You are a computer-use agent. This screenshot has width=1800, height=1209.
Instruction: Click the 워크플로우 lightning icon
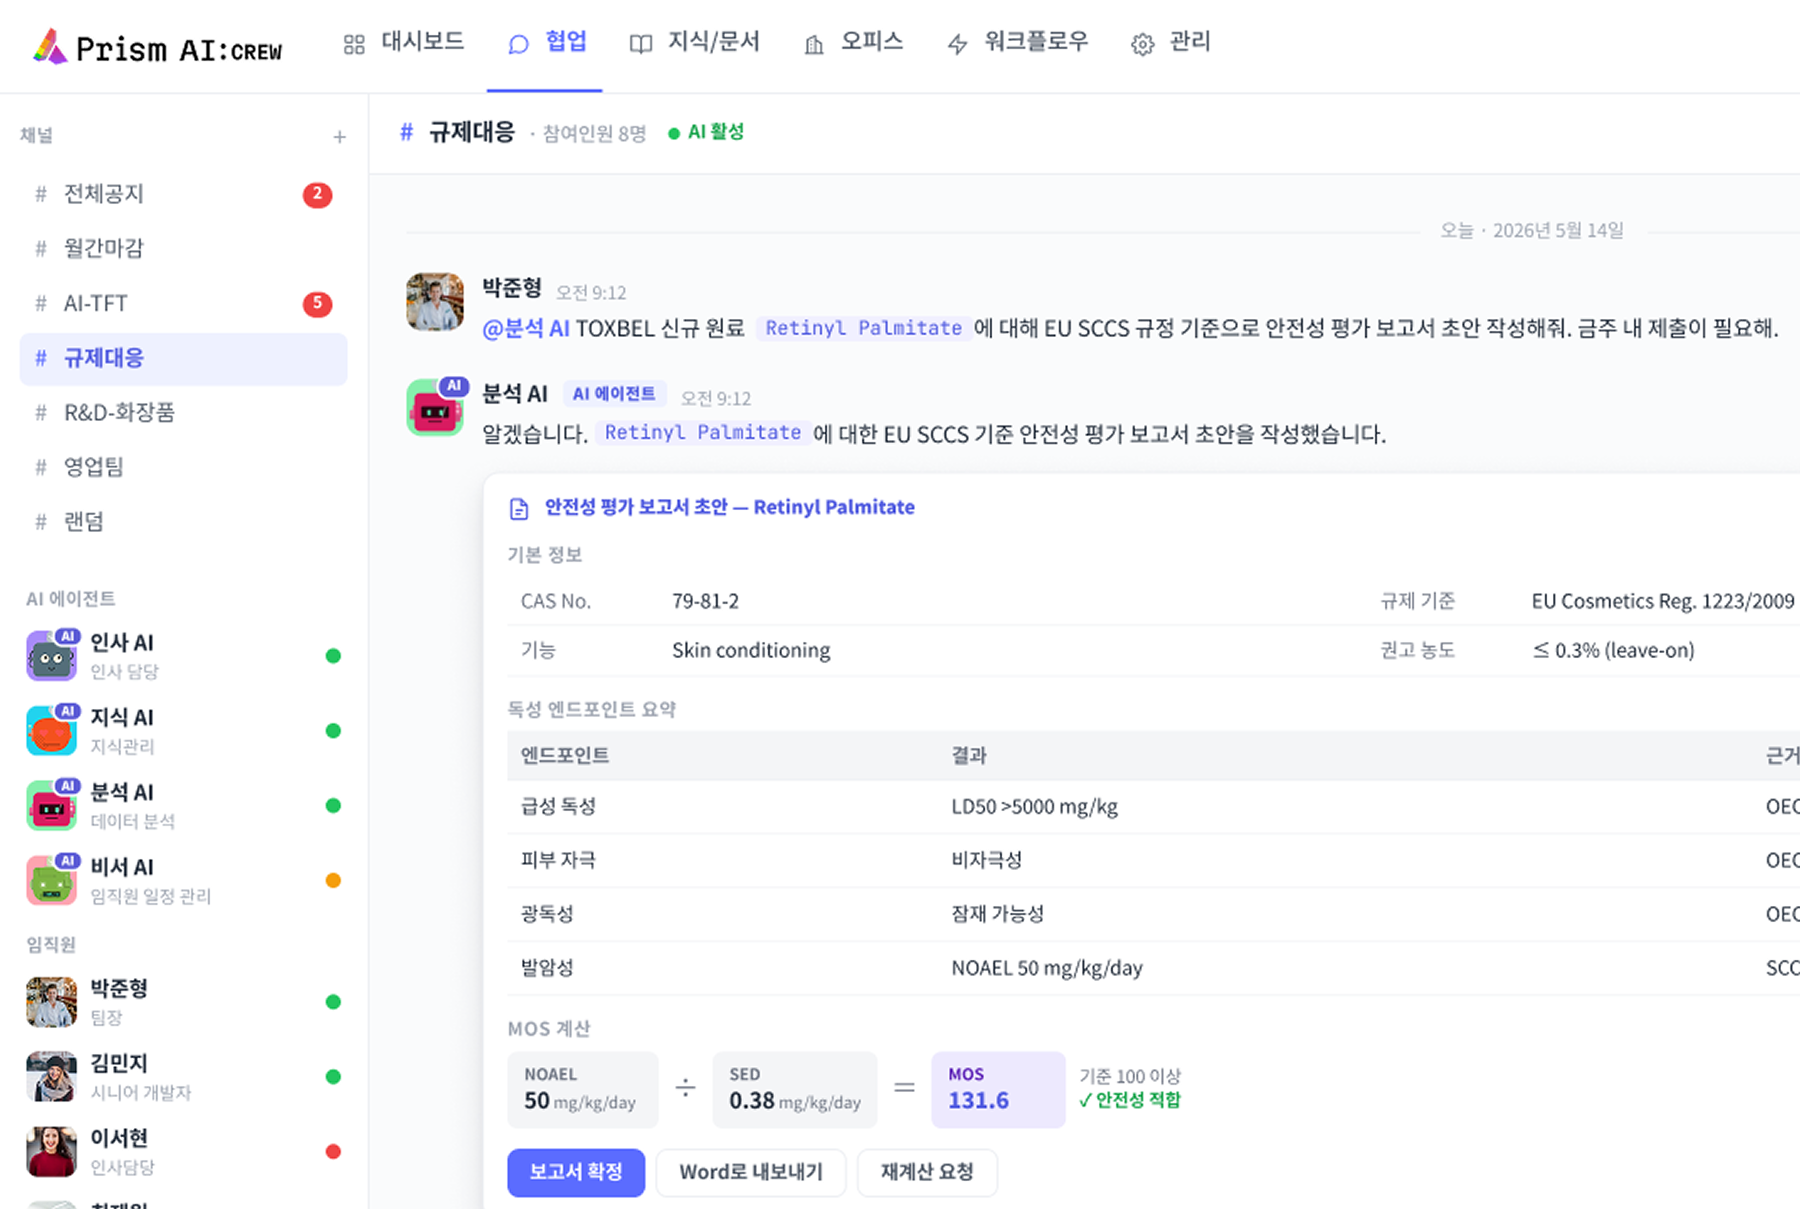tap(958, 44)
